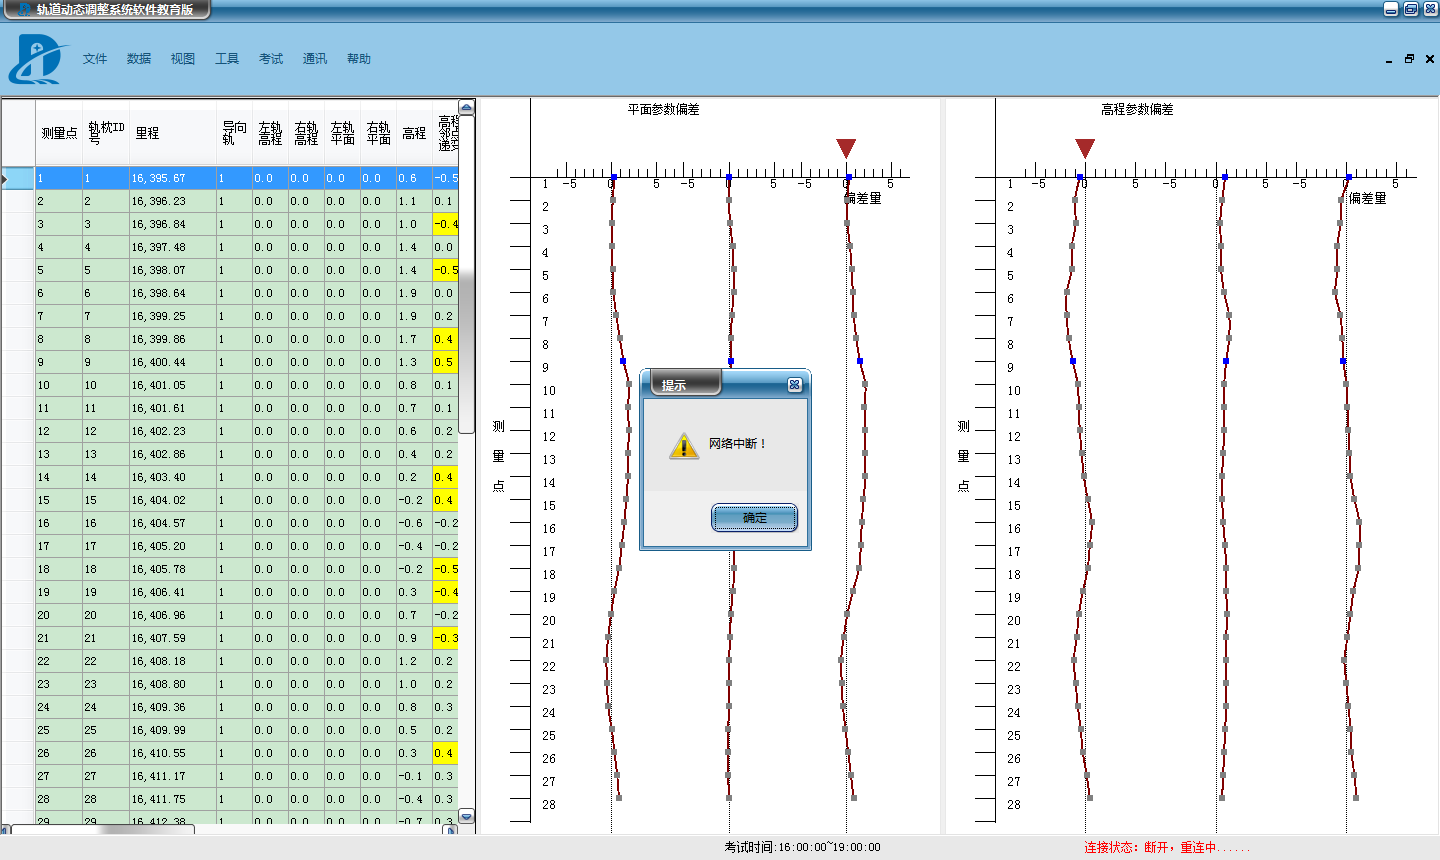This screenshot has height=860, width=1440.
Task: Click the 高程 column header
Action: [414, 133]
